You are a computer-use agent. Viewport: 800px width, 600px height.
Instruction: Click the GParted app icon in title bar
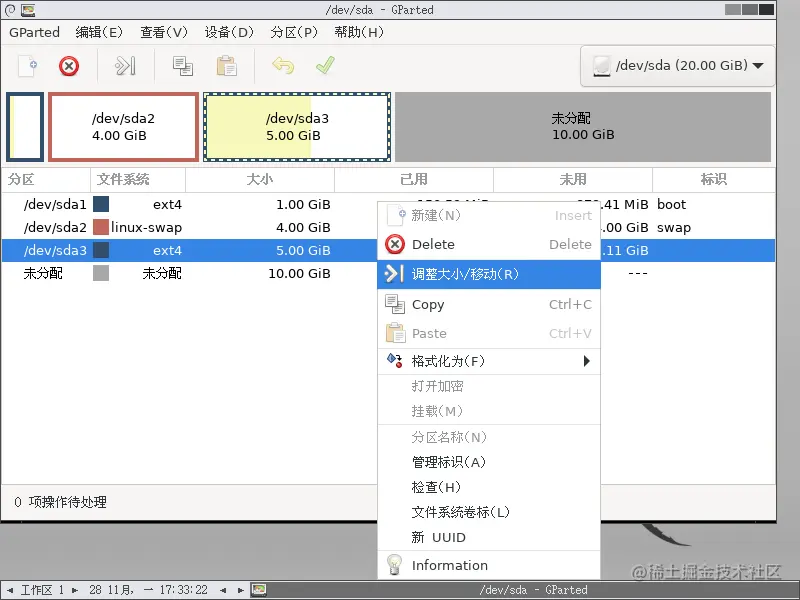click(x=28, y=9)
